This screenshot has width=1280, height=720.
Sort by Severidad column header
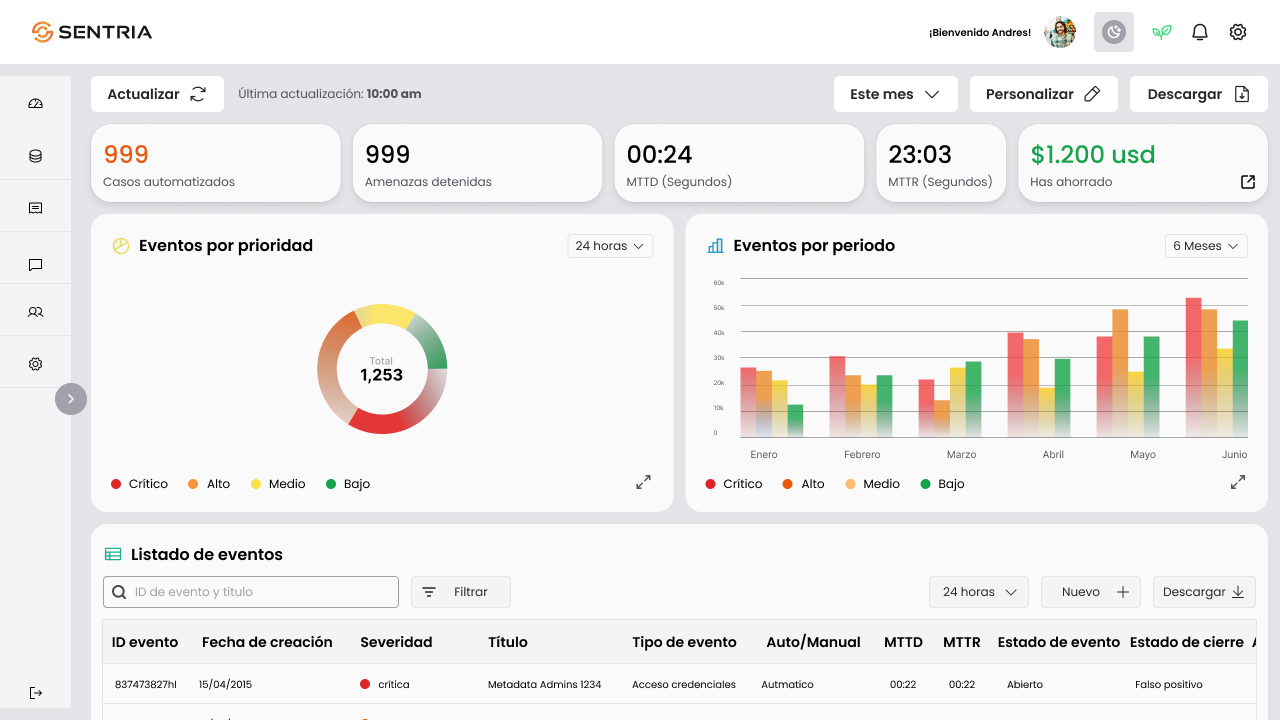[x=396, y=642]
